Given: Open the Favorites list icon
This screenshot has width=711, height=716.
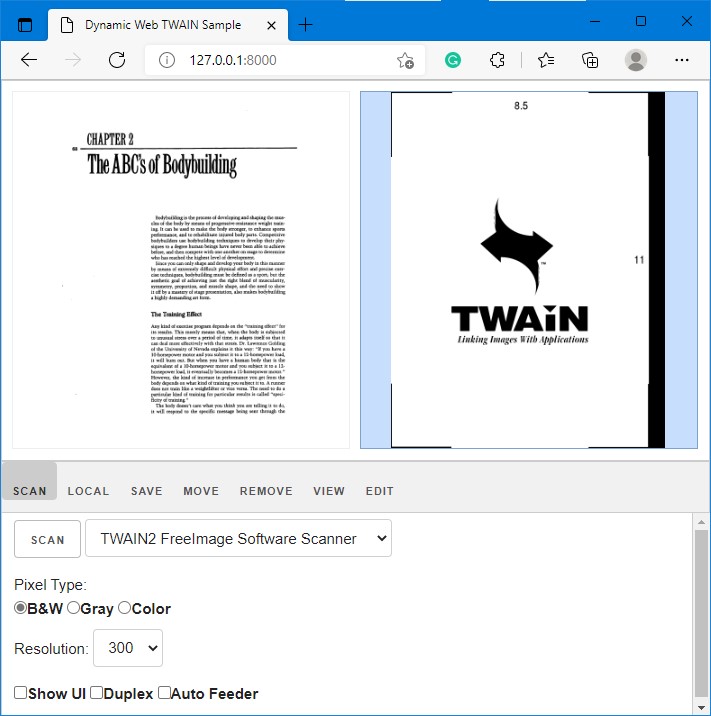Looking at the screenshot, I should (x=545, y=60).
